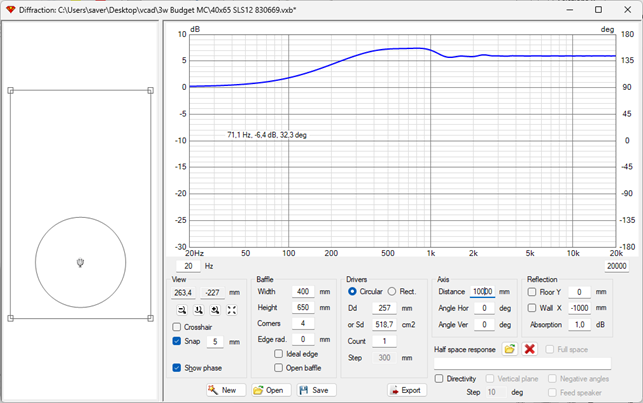Click the Save button
Screen dimensions: 643x403
point(316,390)
